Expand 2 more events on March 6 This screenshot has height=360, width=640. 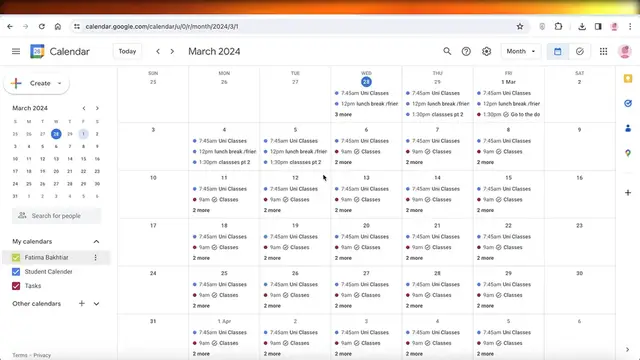click(x=343, y=162)
